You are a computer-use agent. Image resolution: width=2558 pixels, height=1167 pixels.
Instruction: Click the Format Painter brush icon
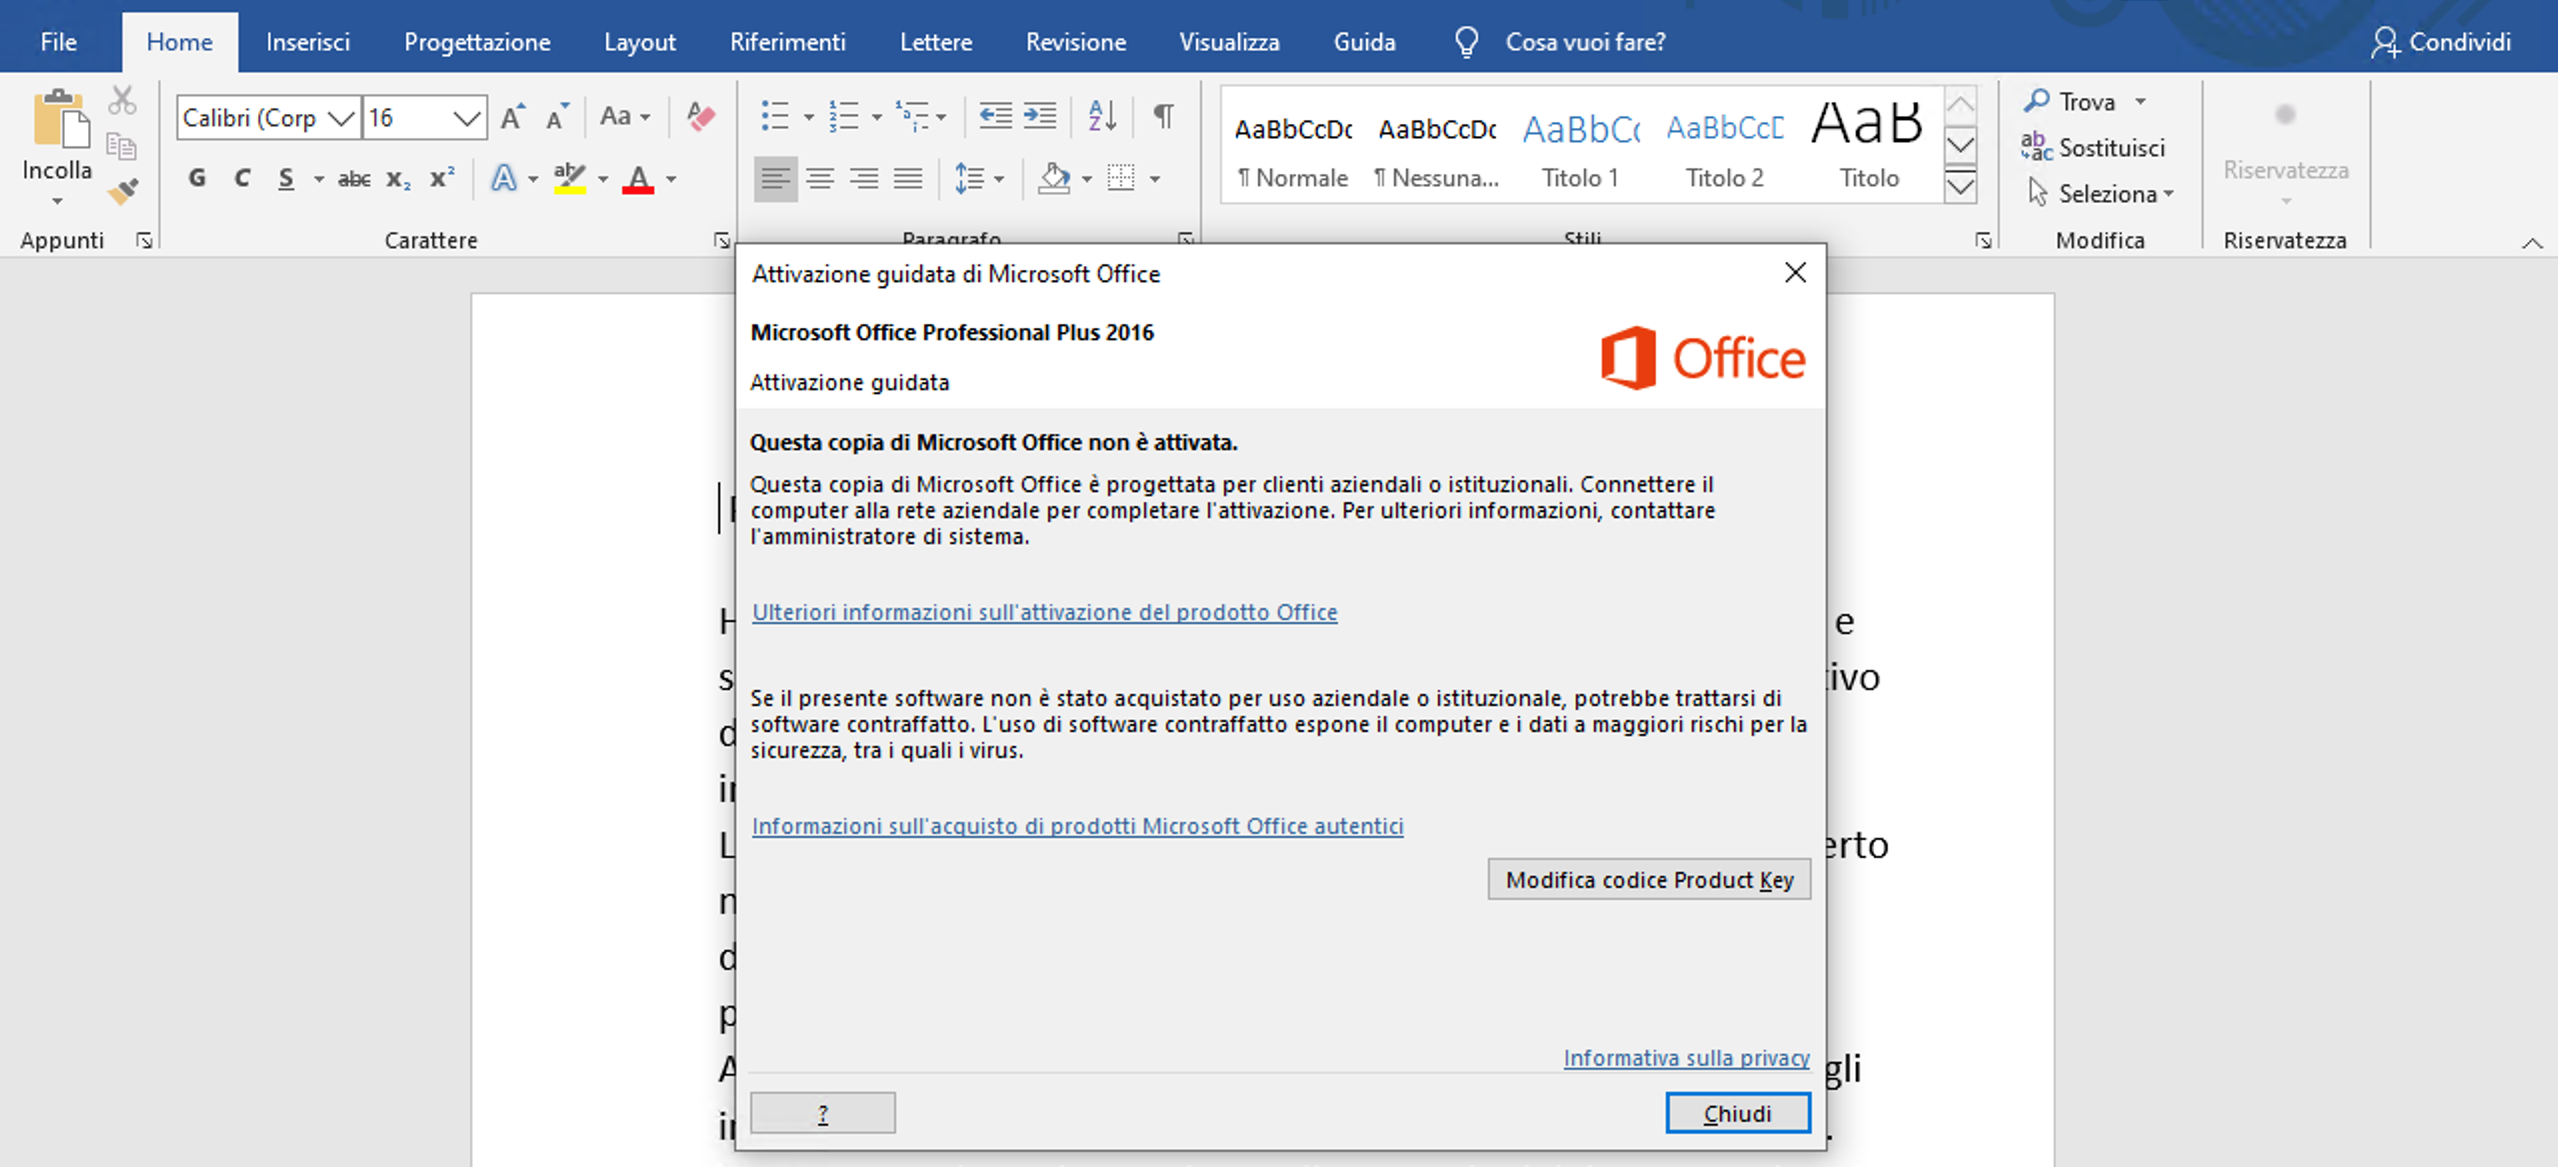coord(123,191)
